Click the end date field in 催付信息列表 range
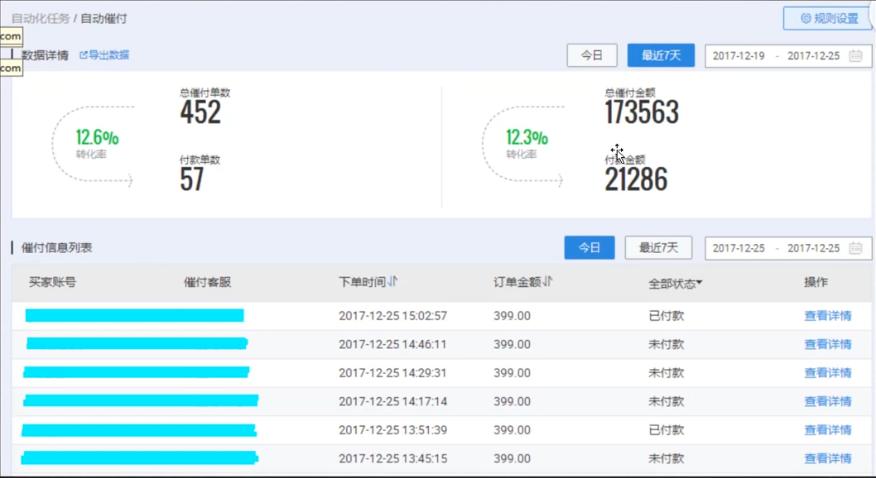876x478 pixels. 812,248
